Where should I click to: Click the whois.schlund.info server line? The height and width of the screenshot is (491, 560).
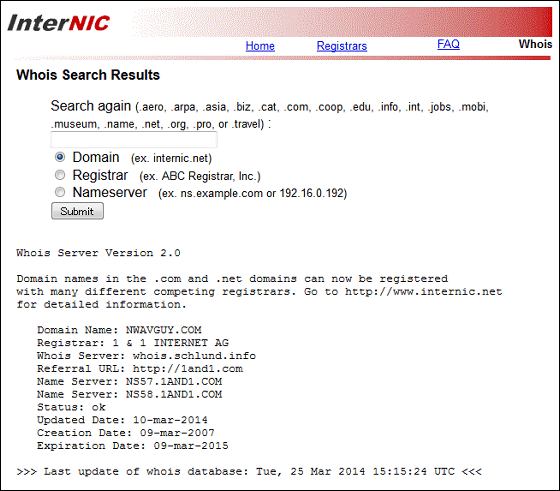tap(146, 356)
